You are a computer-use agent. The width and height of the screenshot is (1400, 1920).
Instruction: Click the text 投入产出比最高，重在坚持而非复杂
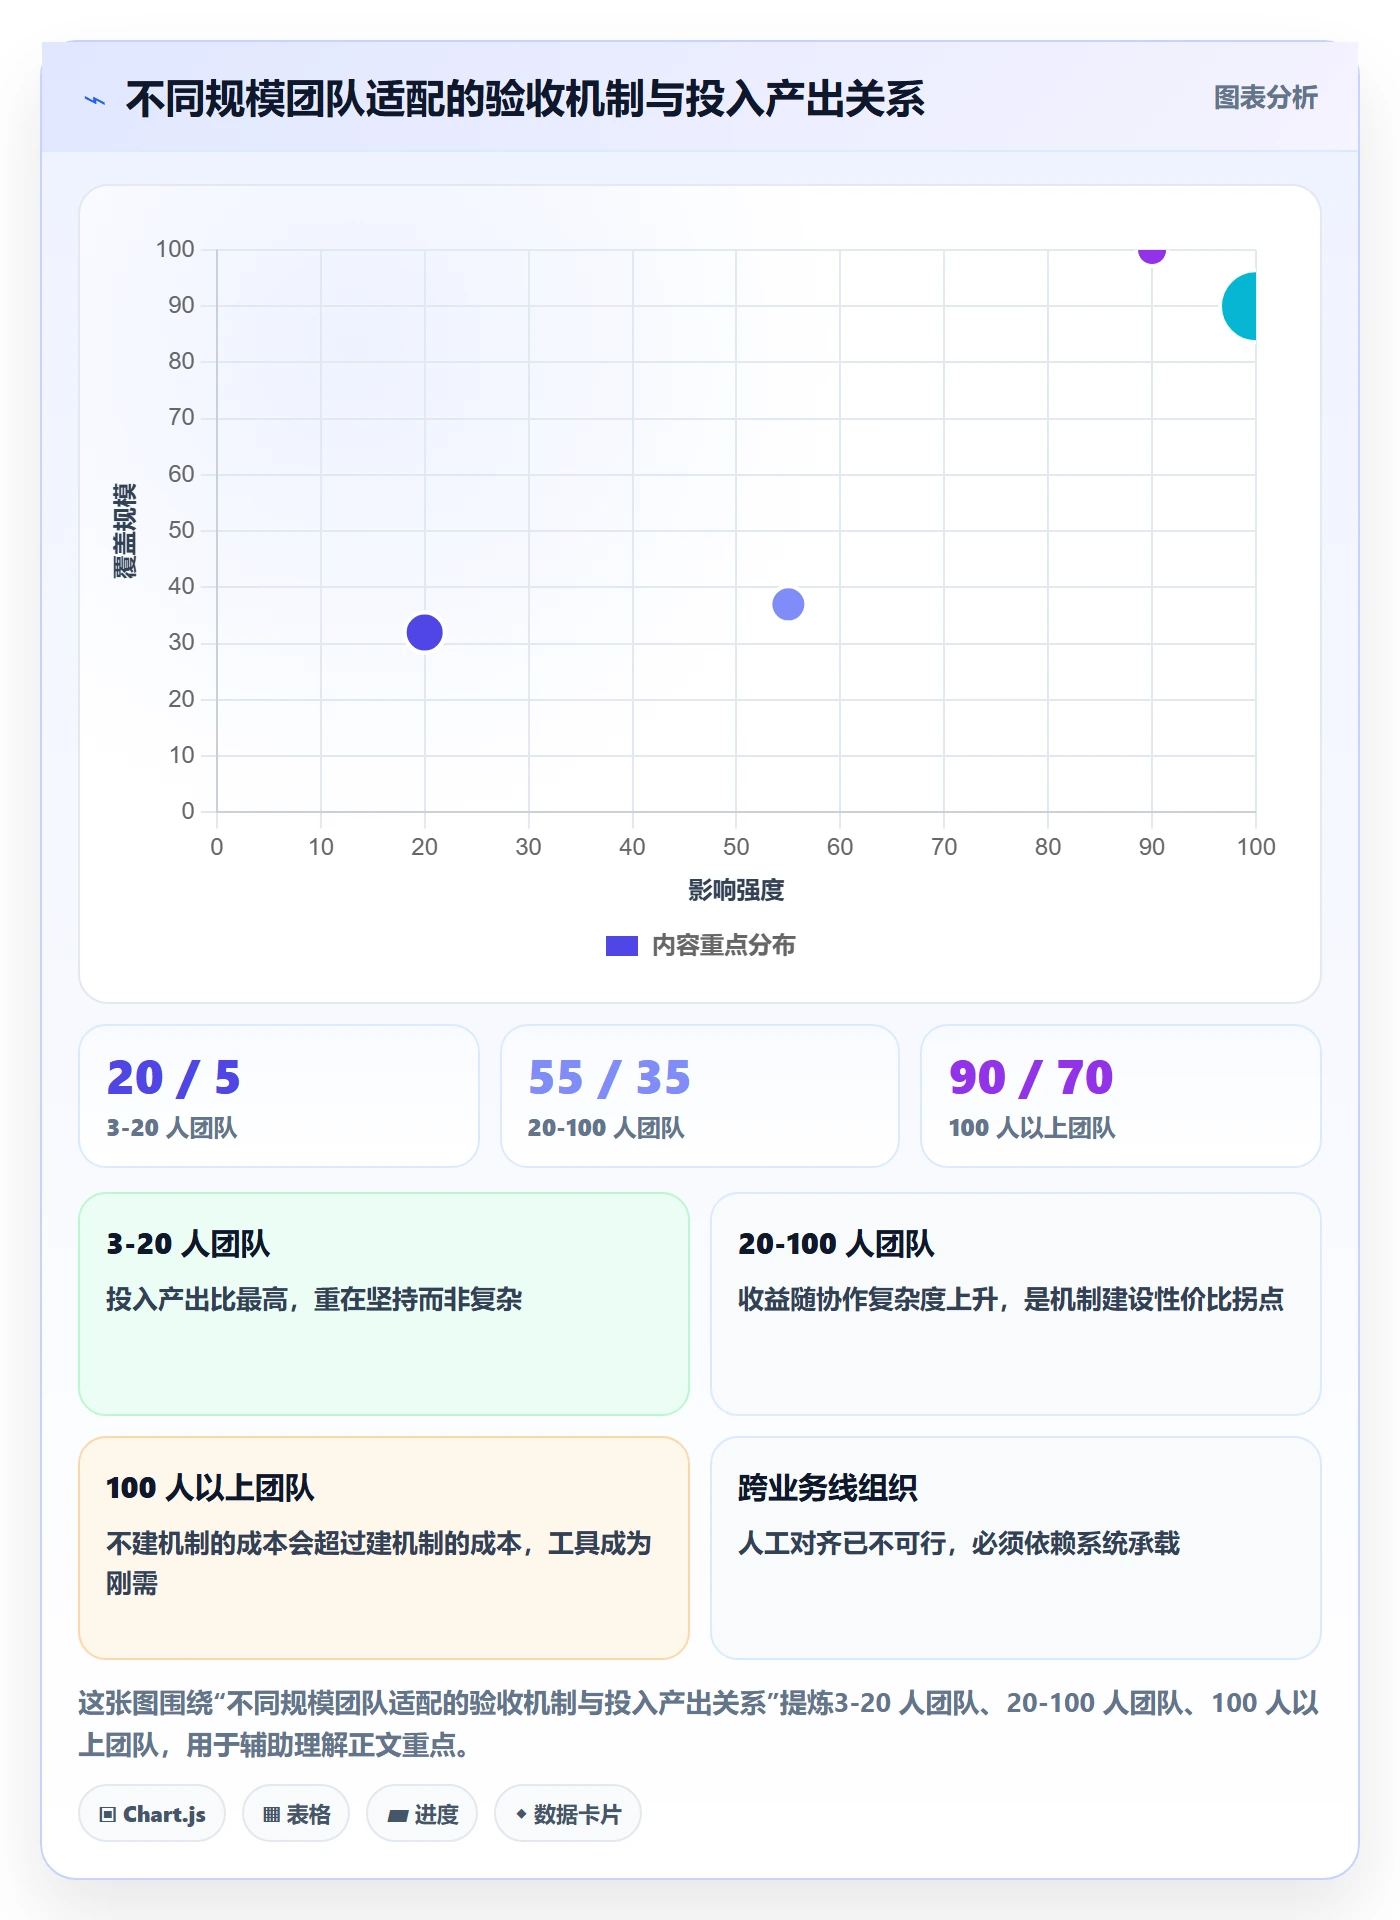(x=314, y=1299)
